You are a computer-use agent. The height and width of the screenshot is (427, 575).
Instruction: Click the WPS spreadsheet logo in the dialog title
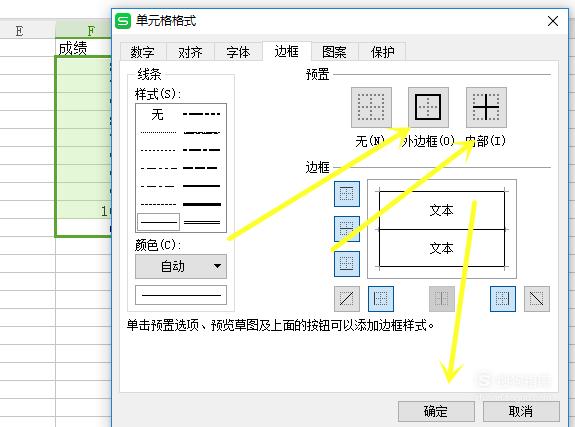(x=123, y=21)
